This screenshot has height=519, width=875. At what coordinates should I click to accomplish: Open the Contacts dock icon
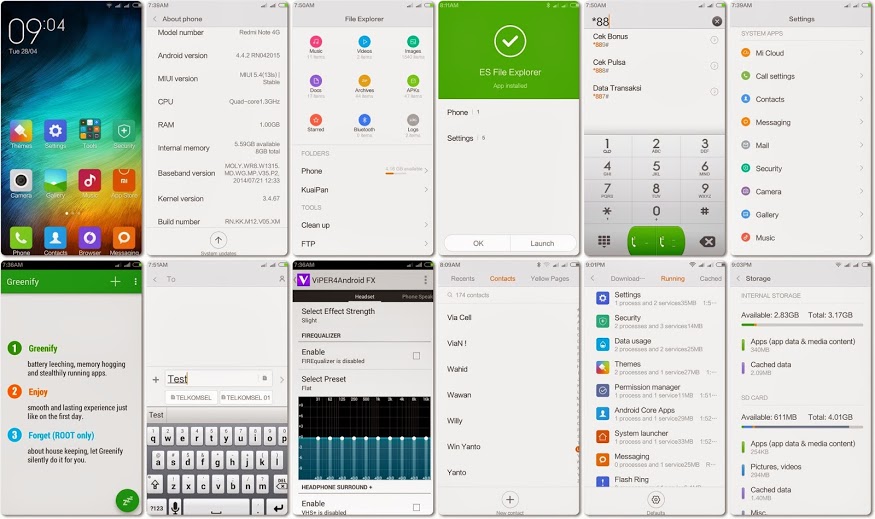point(55,238)
